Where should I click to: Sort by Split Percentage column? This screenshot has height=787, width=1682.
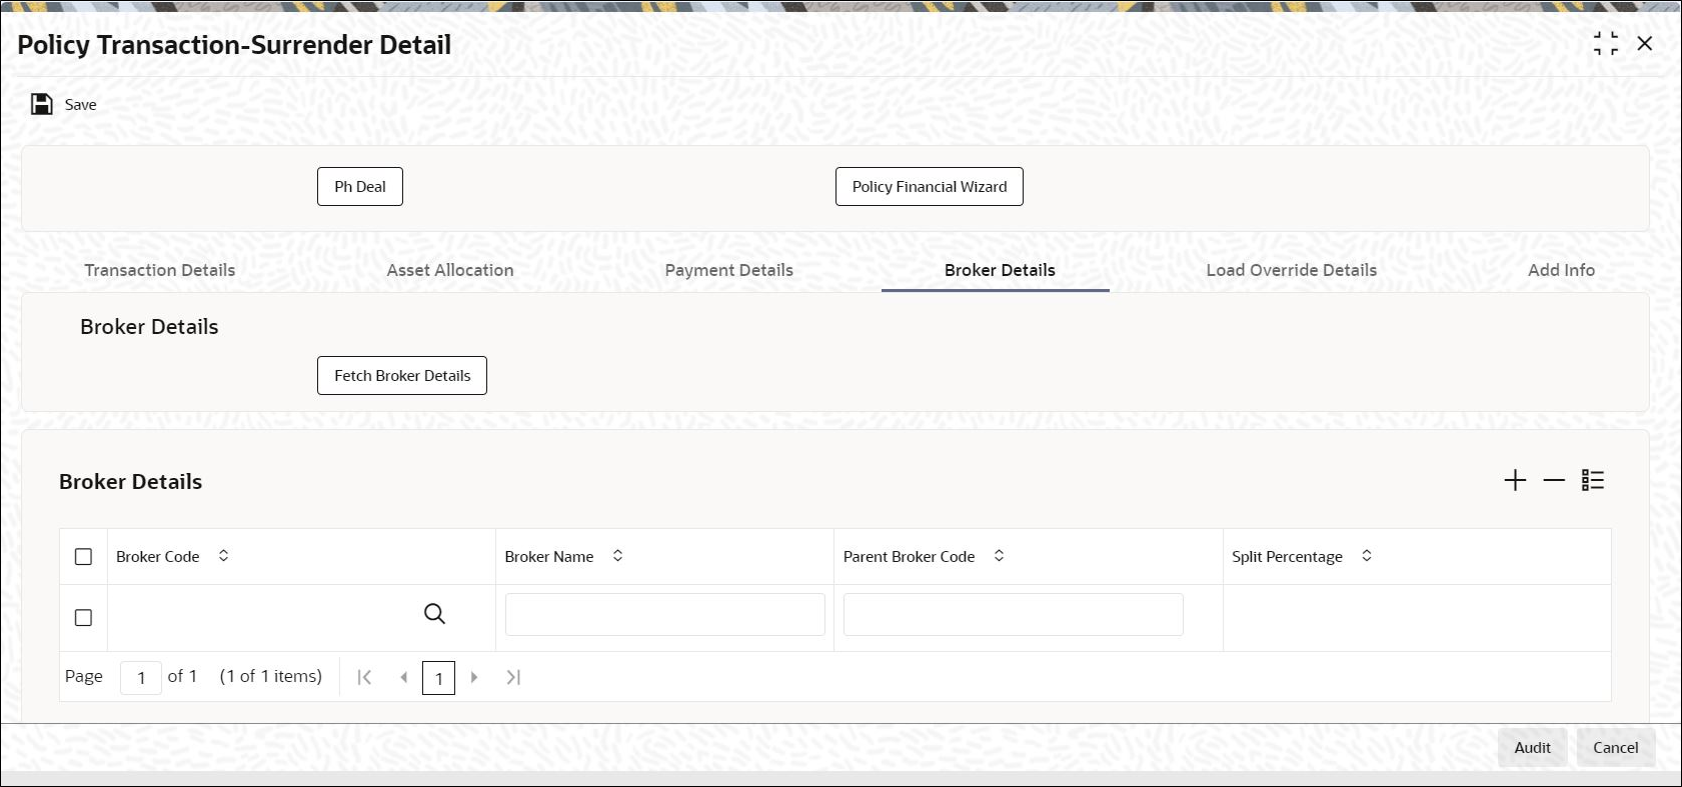click(x=1367, y=556)
